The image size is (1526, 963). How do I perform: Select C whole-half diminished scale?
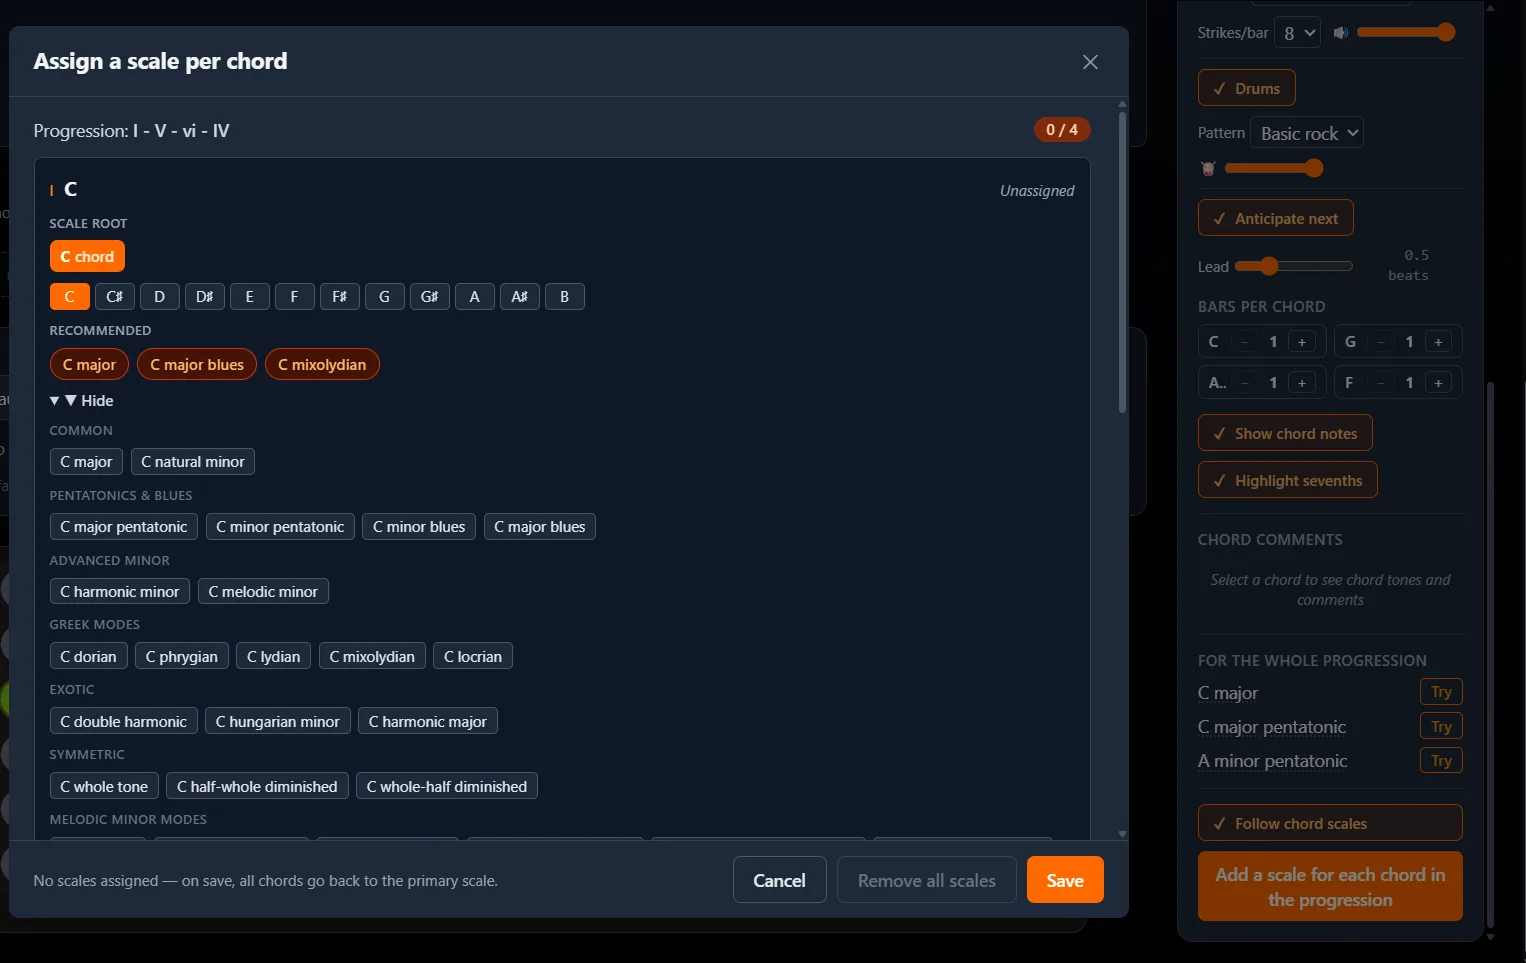pyautogui.click(x=447, y=786)
